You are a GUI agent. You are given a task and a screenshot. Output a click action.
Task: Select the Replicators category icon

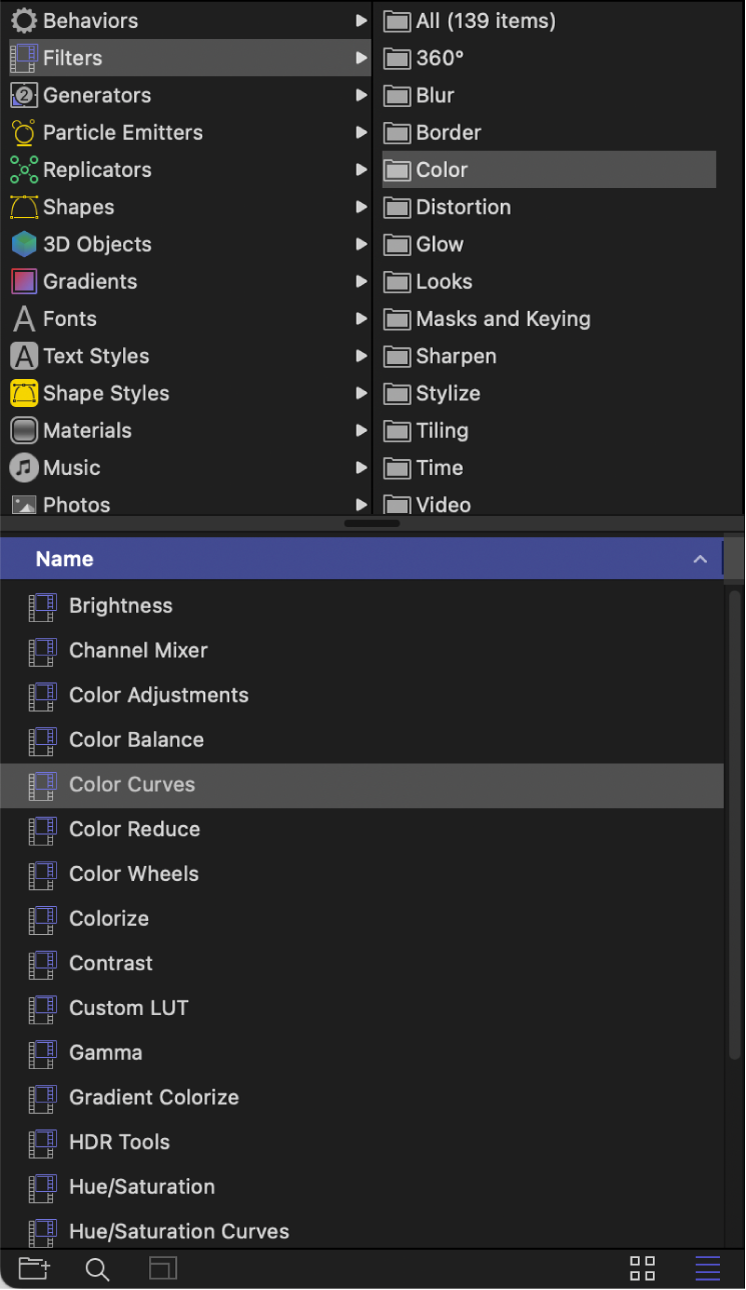pos(23,170)
